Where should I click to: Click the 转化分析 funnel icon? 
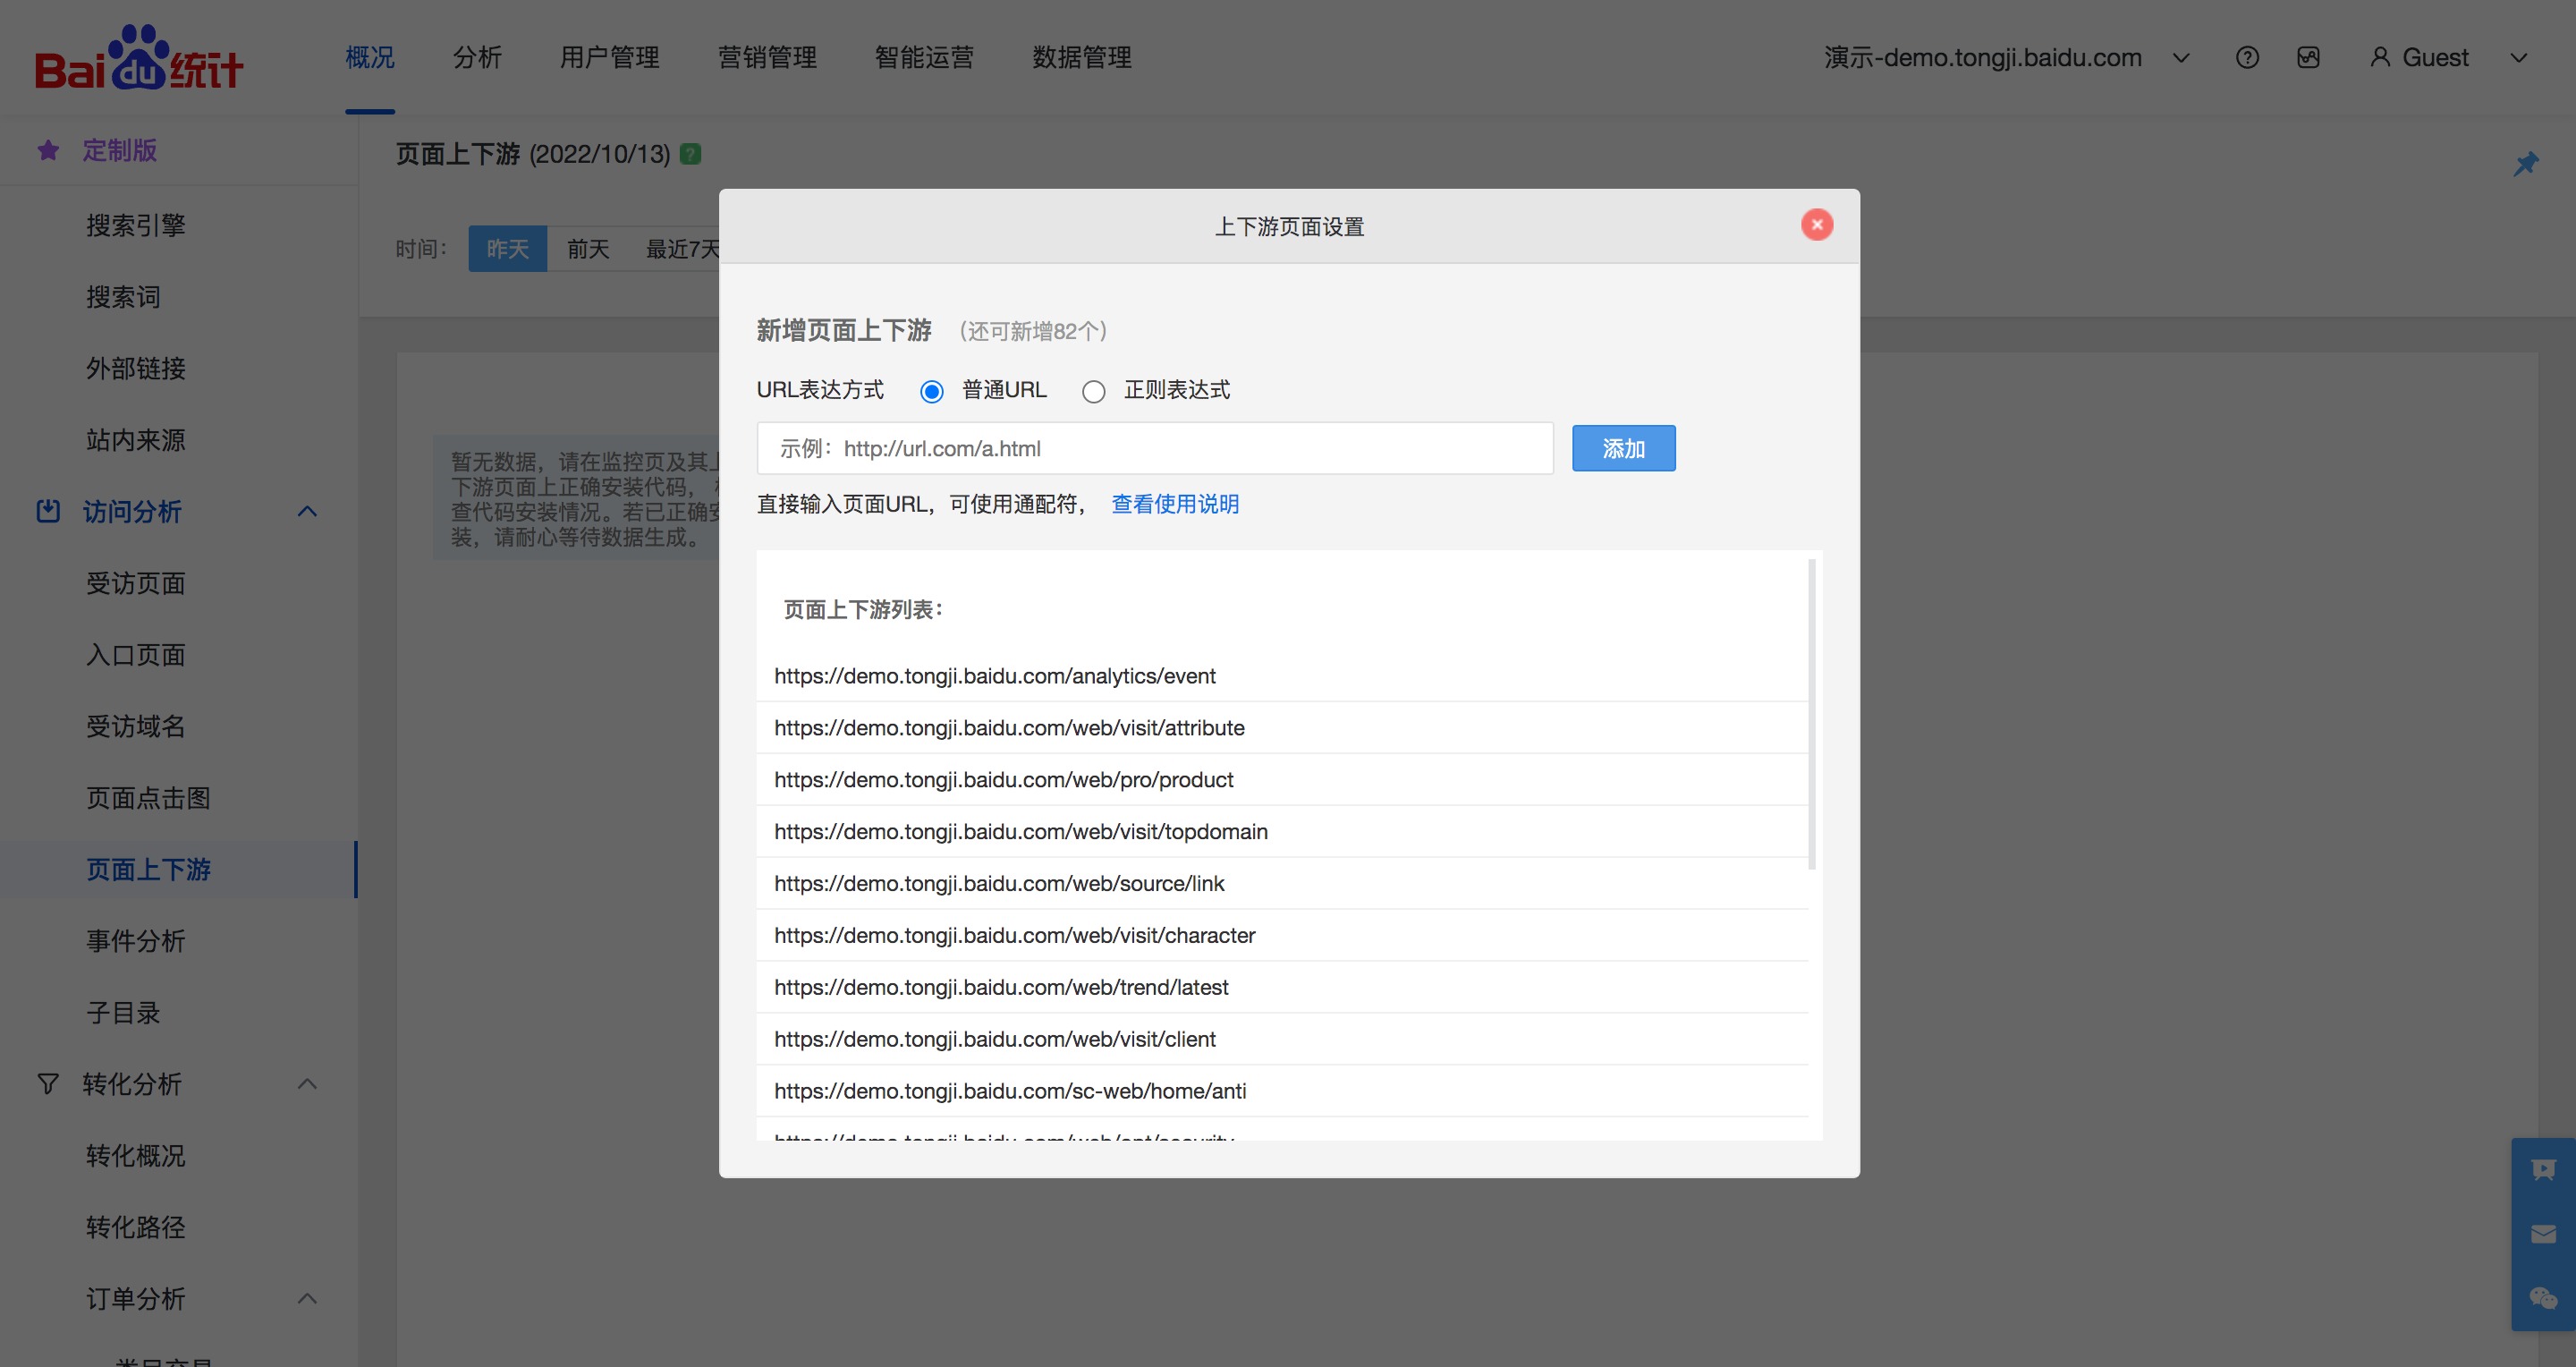[48, 1084]
